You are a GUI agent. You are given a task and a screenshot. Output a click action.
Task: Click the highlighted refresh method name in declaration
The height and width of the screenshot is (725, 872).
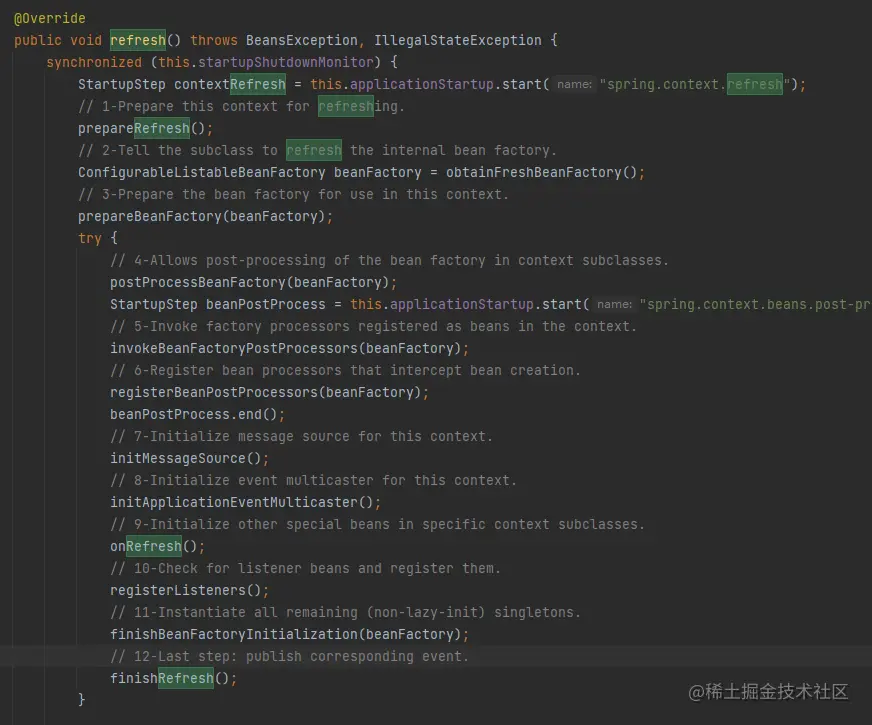click(x=138, y=40)
